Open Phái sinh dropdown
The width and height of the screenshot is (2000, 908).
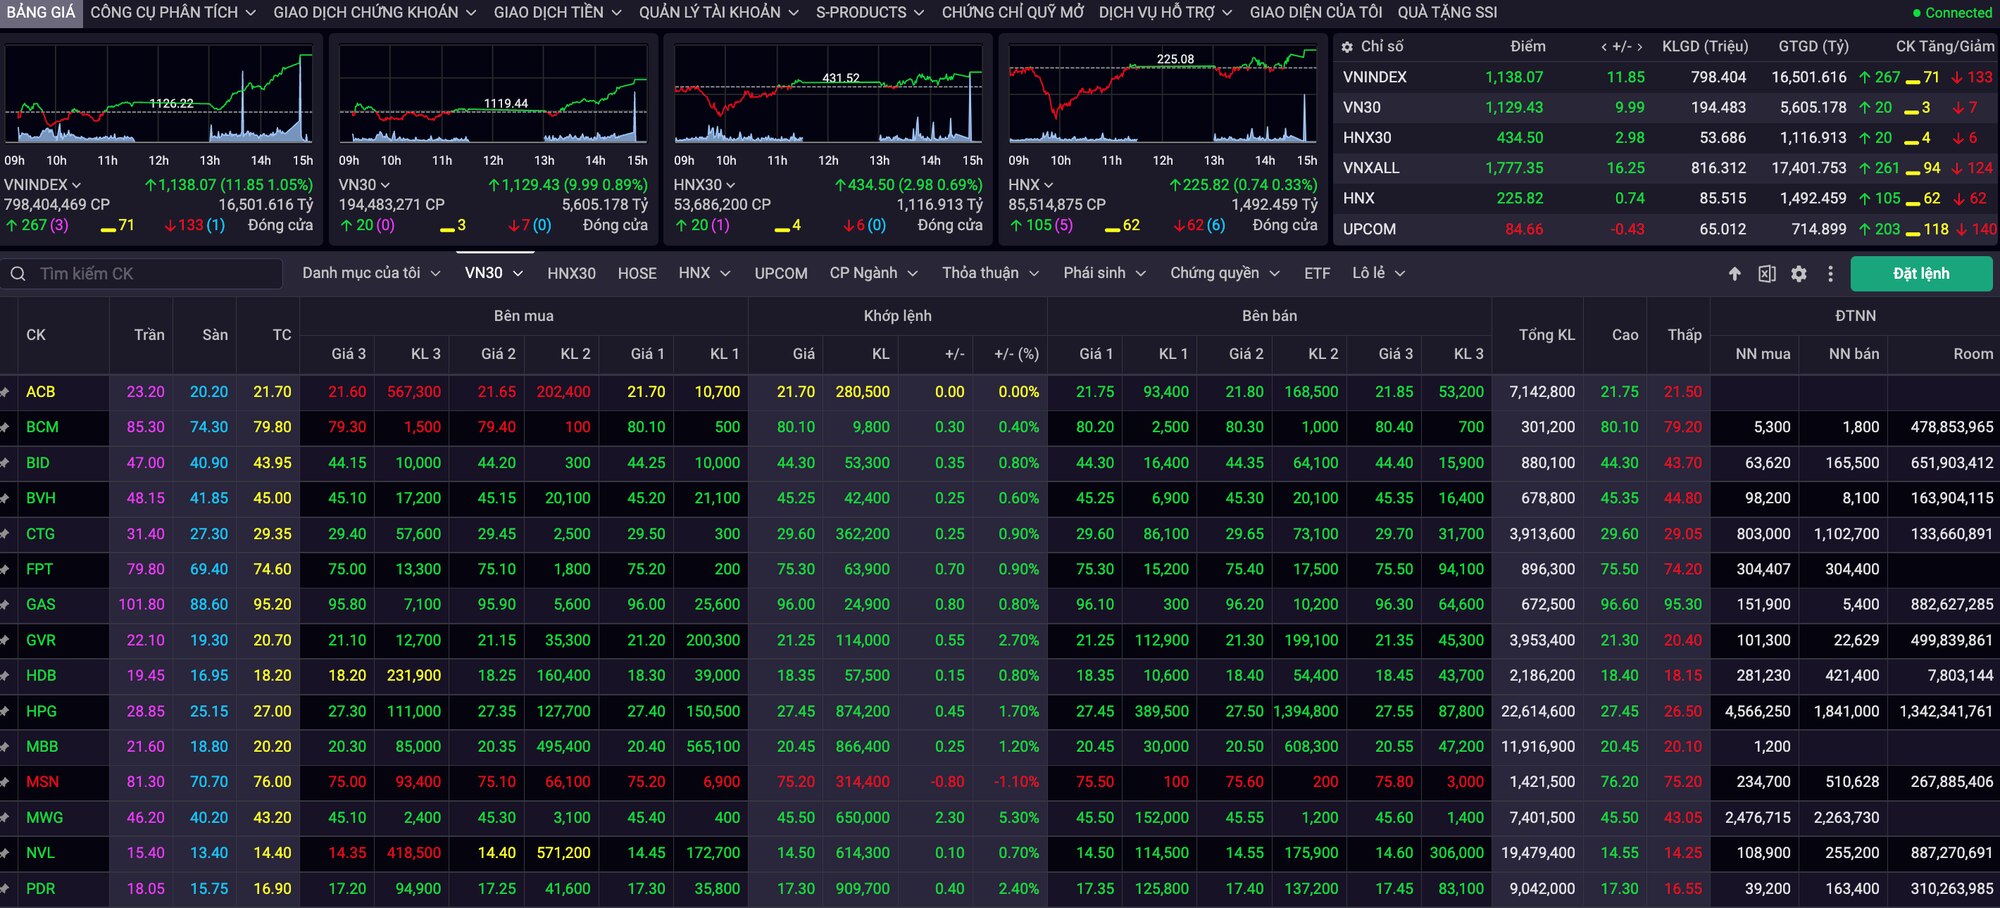tap(1104, 273)
